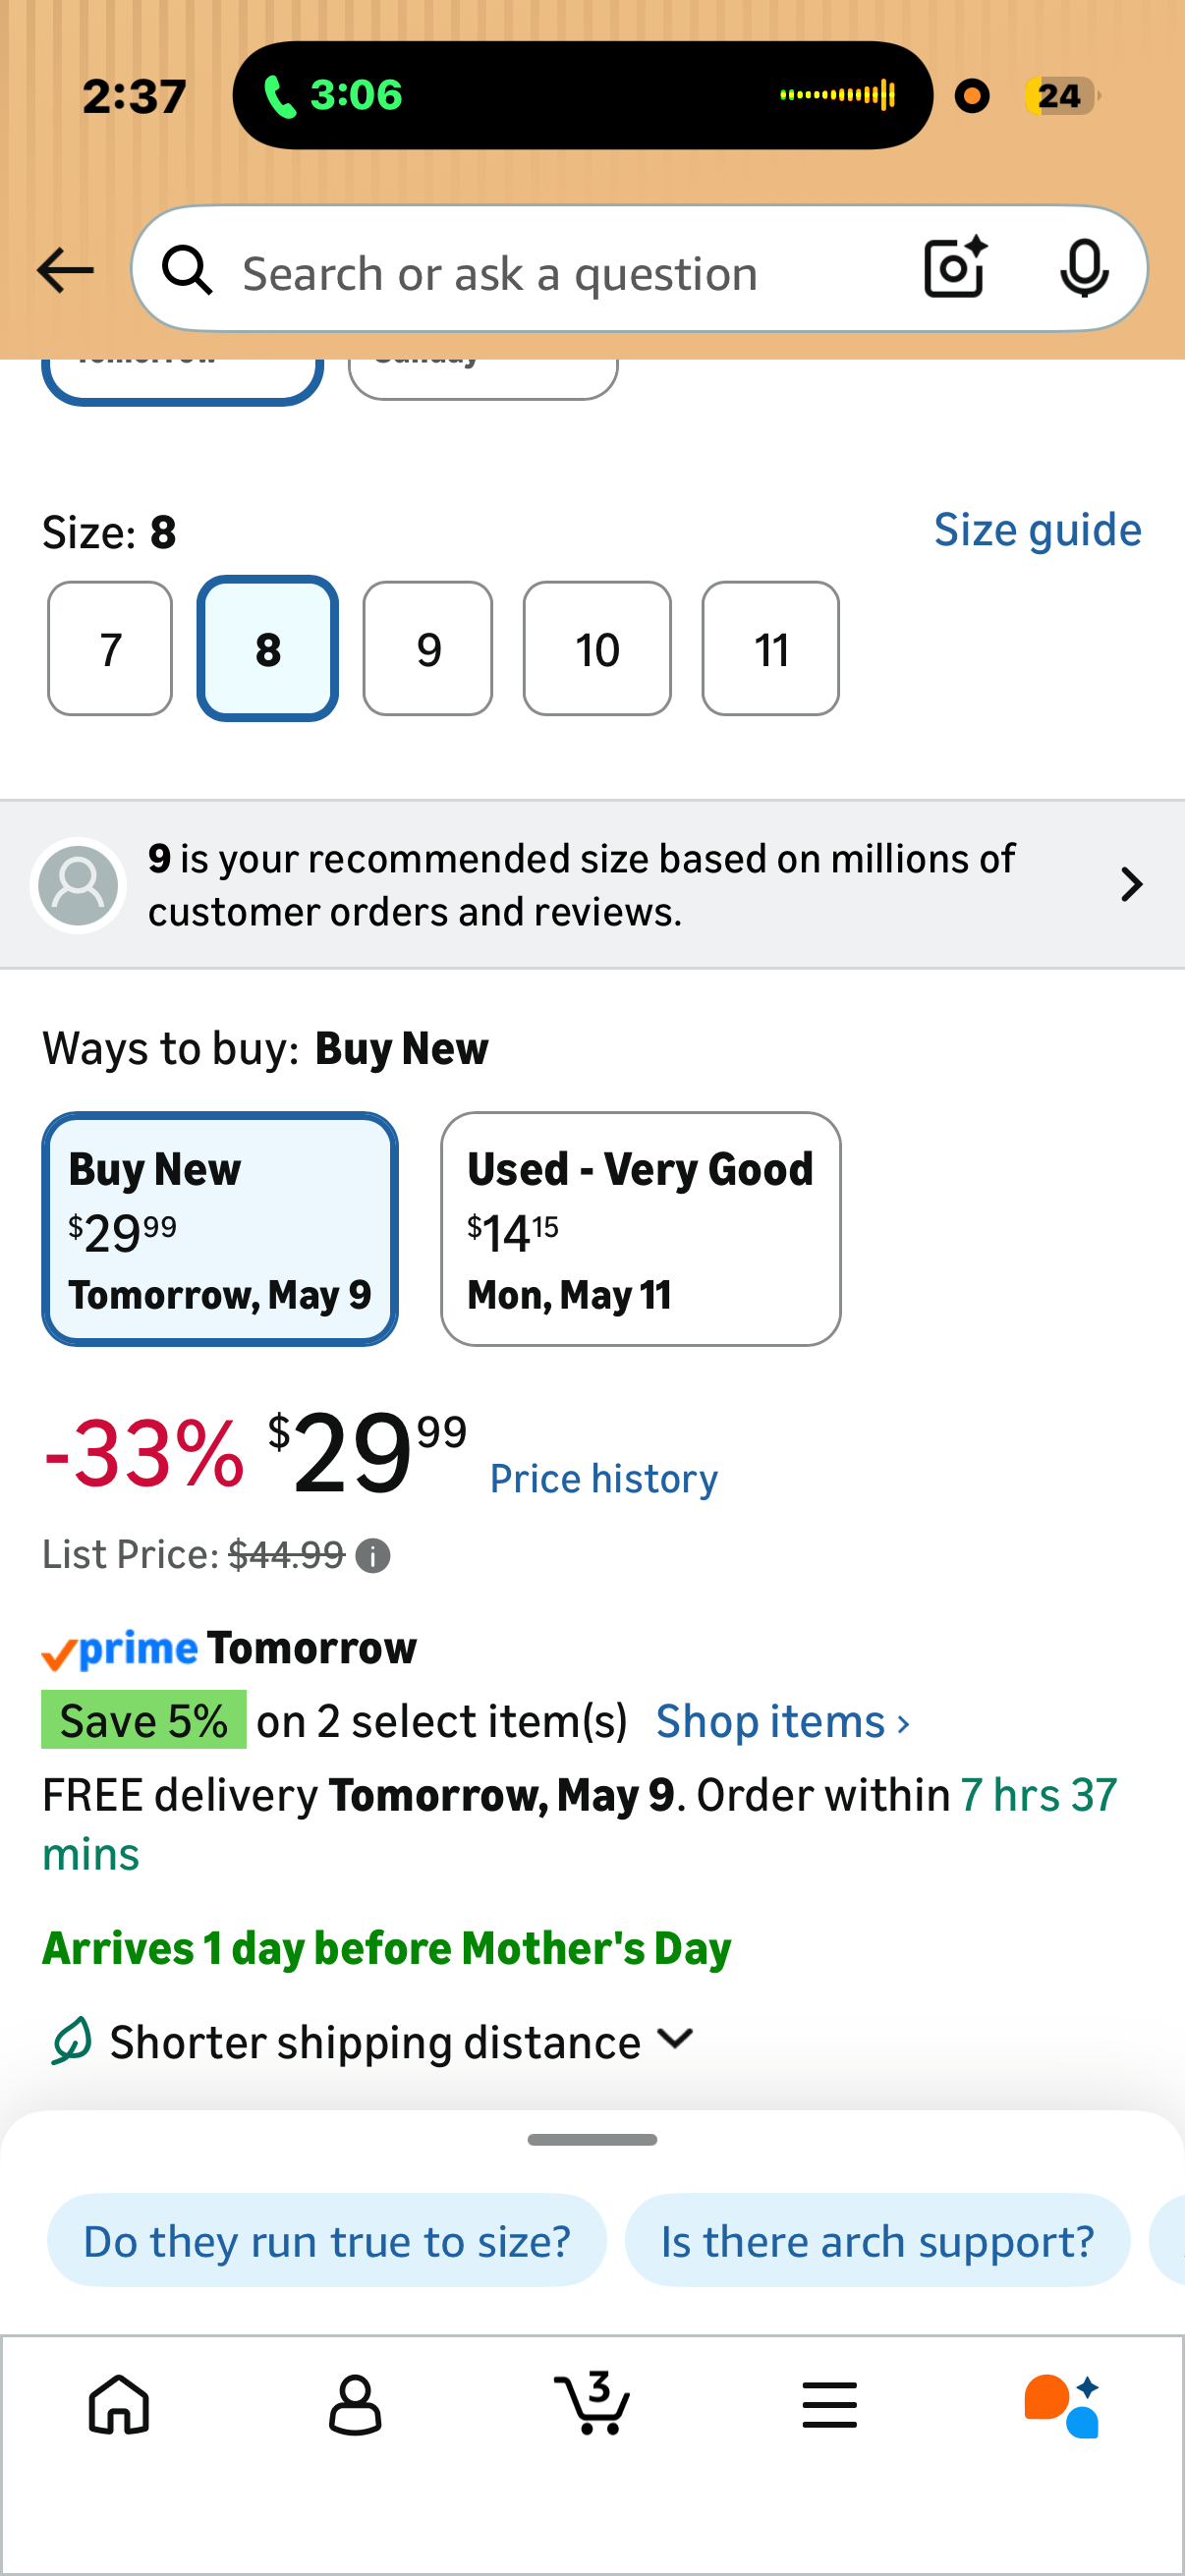The height and width of the screenshot is (2576, 1185).
Task: Tap the microphone voice search icon
Action: (x=1084, y=269)
